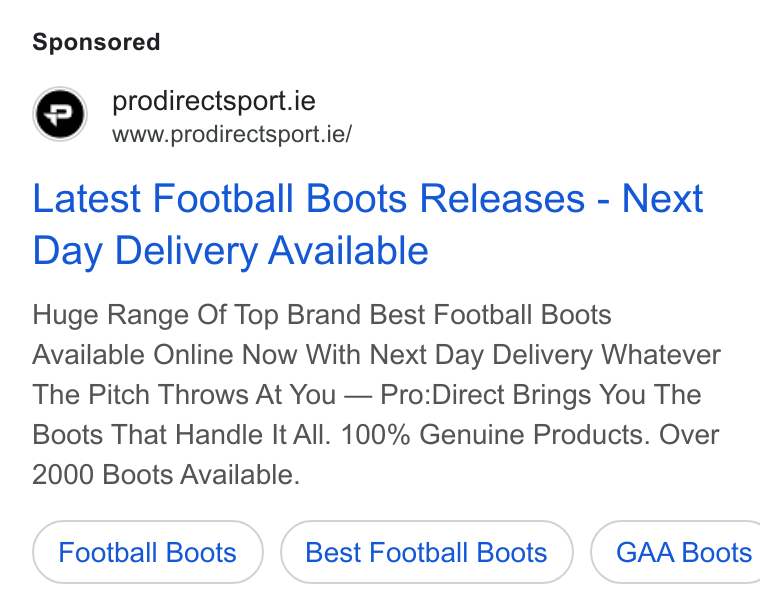760x616 pixels.
Task: Click Huge Range Of Top Brand text
Action: (x=197, y=315)
